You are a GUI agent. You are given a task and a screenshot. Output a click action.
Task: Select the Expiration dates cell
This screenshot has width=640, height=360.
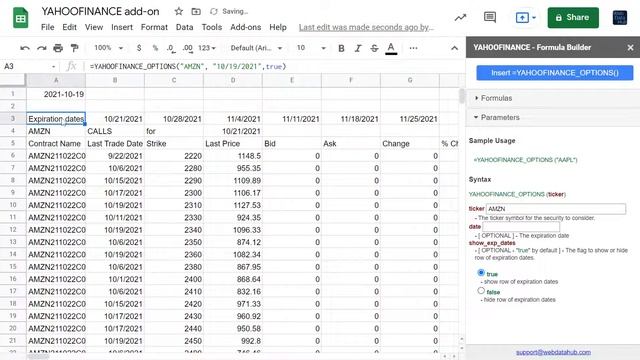click(x=56, y=119)
